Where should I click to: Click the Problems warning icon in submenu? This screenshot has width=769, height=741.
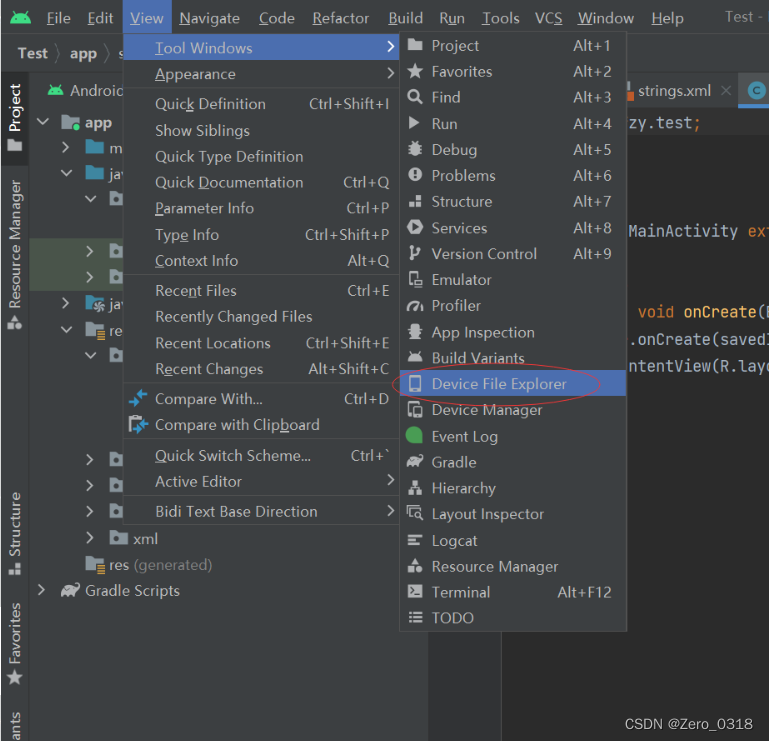coord(415,175)
